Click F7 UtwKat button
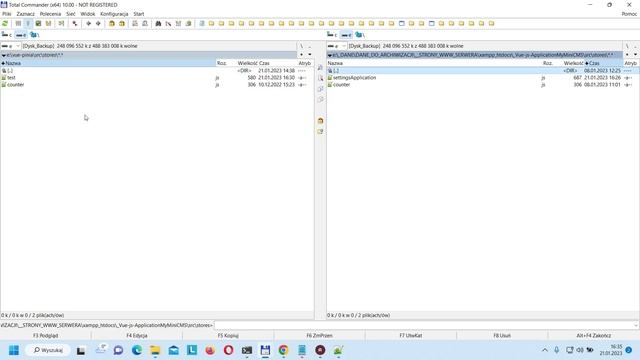Viewport: 640px width, 360px height. tap(411, 336)
